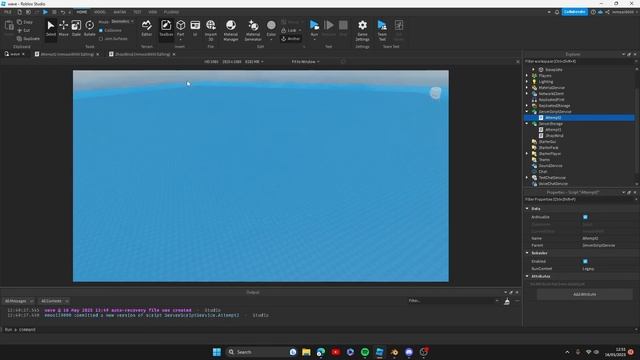Screen dimensions: 640x360
Task: Click the notifications bell icon
Action: 557,12
